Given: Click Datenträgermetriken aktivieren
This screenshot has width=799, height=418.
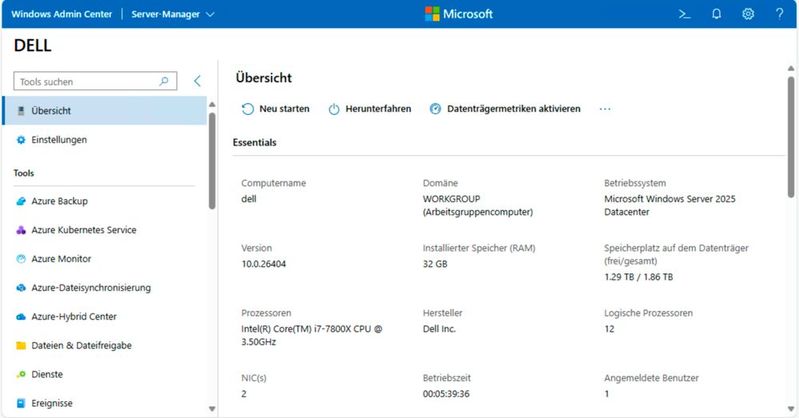Looking at the screenshot, I should click(x=505, y=109).
